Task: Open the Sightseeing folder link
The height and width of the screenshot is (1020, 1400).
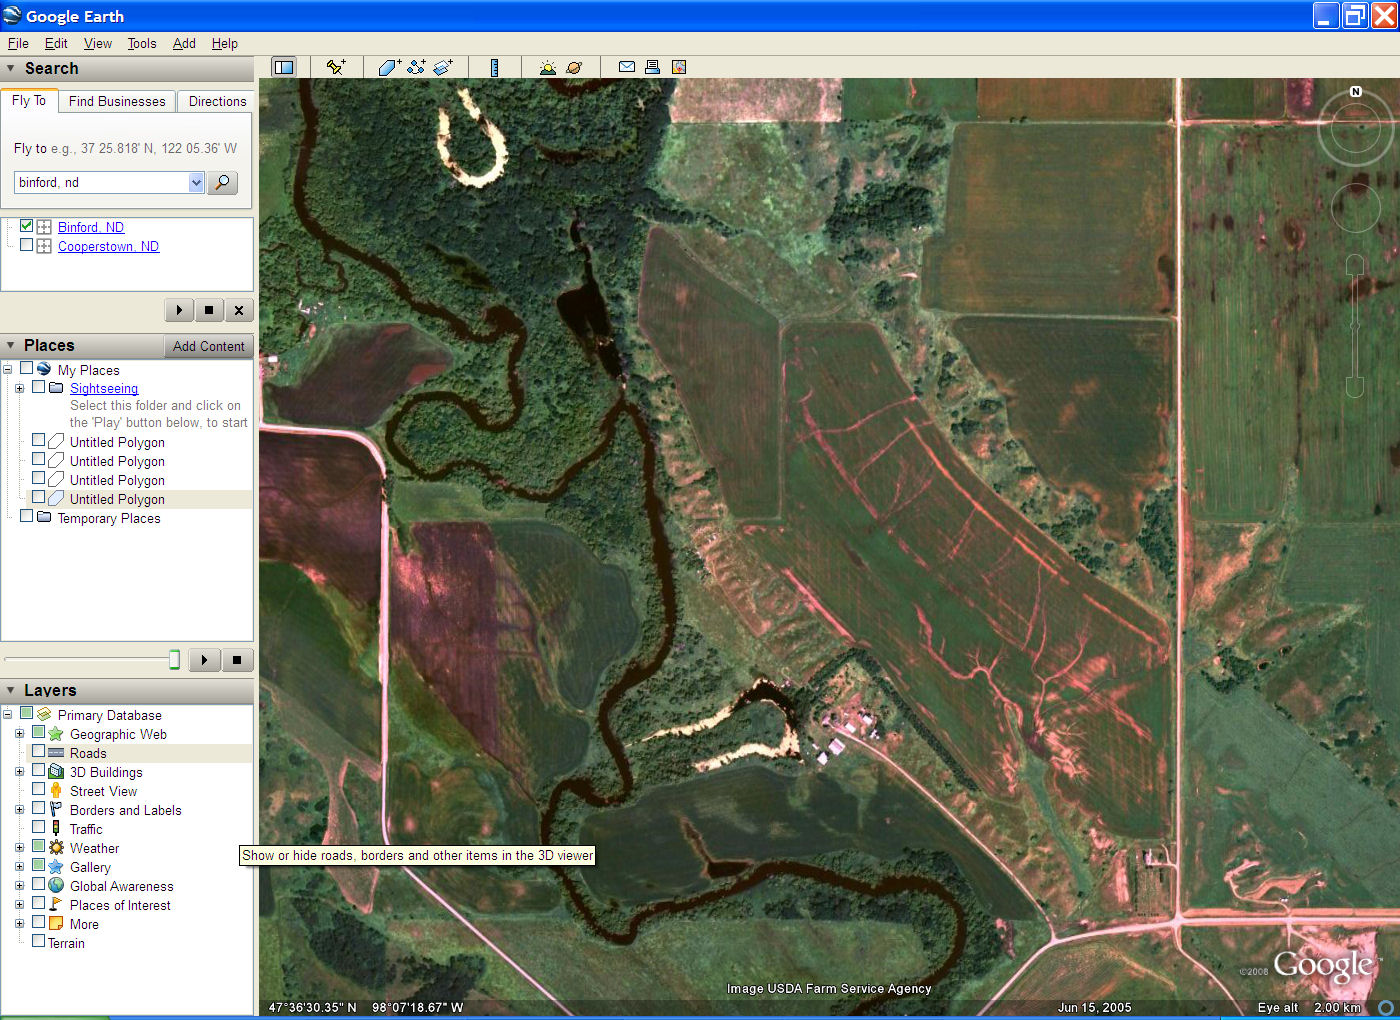Action: tap(104, 388)
